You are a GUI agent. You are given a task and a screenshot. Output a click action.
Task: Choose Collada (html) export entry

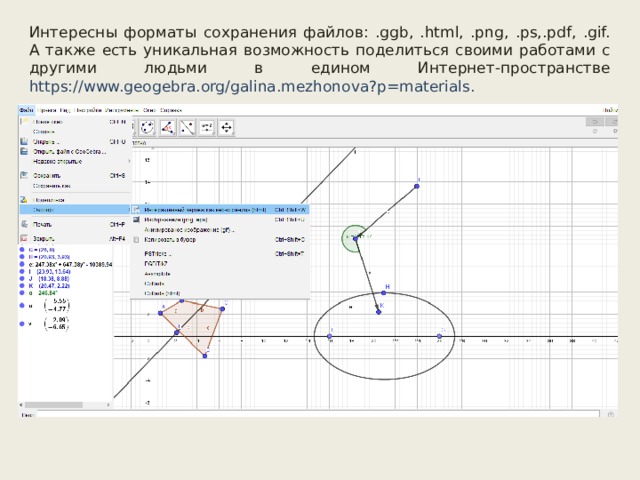[x=220, y=293]
